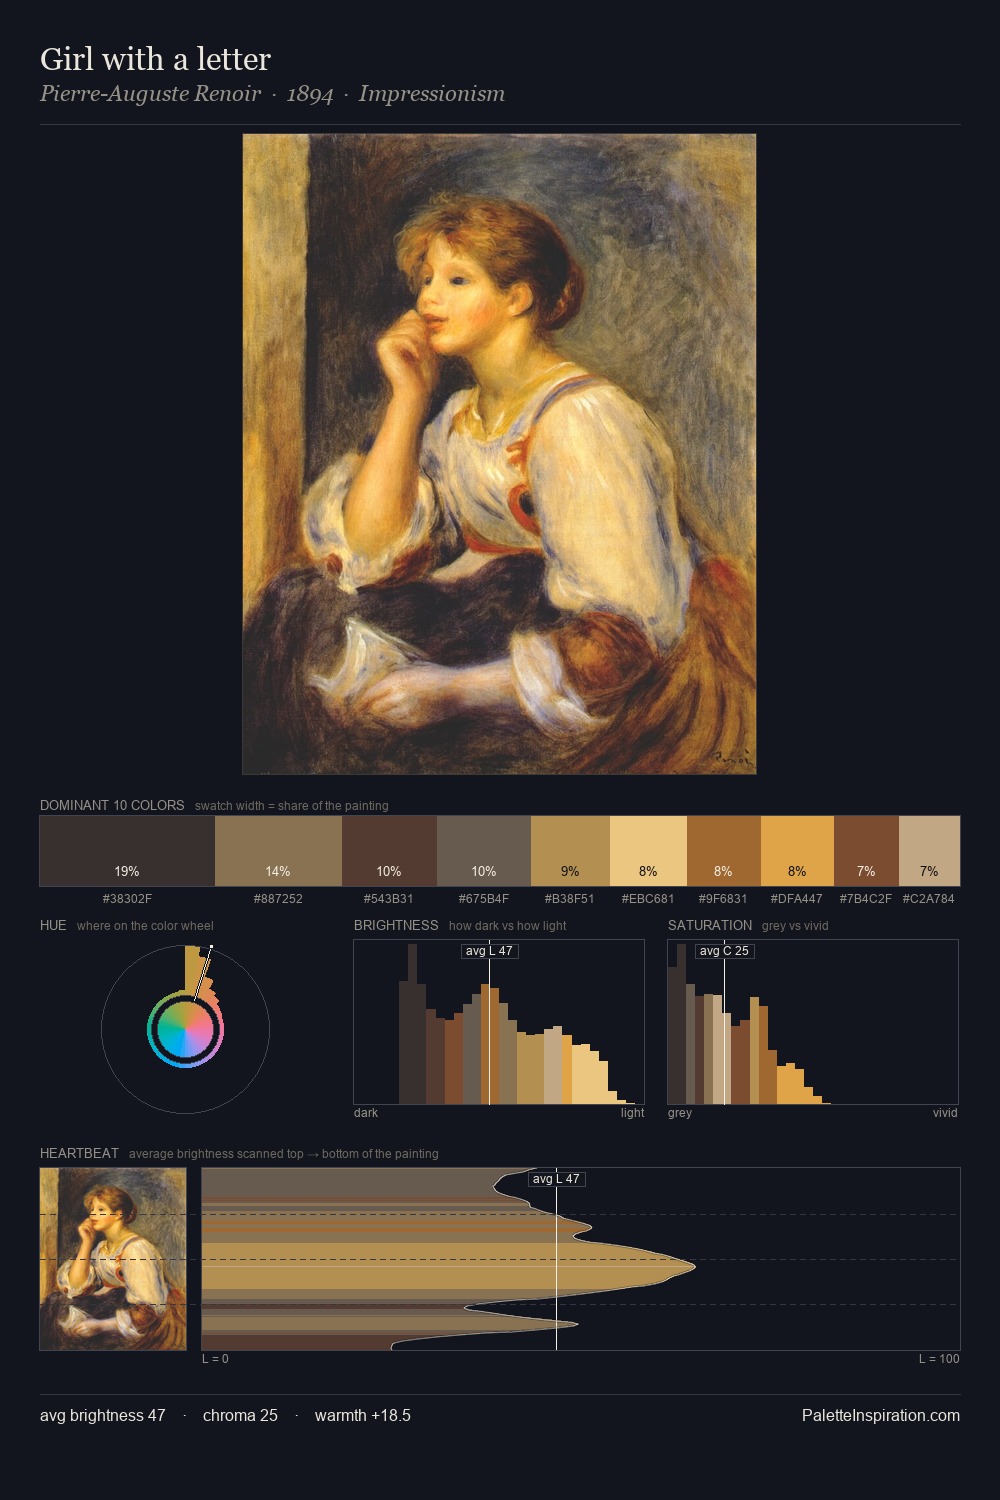Click the DOMINANT 10 COLORS heading
1000x1500 pixels.
pos(112,805)
